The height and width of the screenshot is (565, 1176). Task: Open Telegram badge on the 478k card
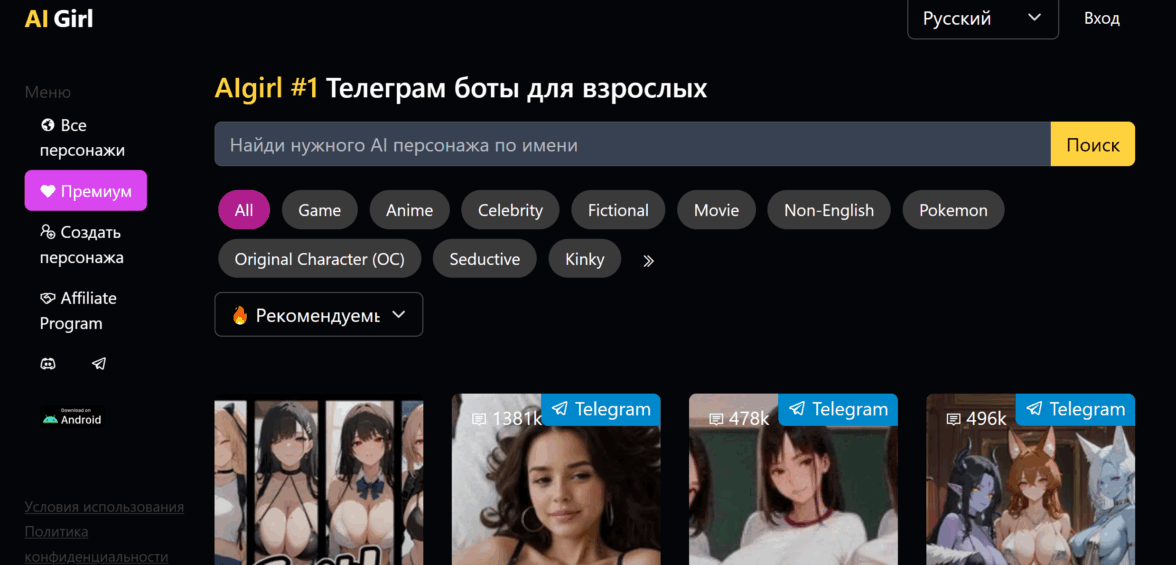(838, 409)
